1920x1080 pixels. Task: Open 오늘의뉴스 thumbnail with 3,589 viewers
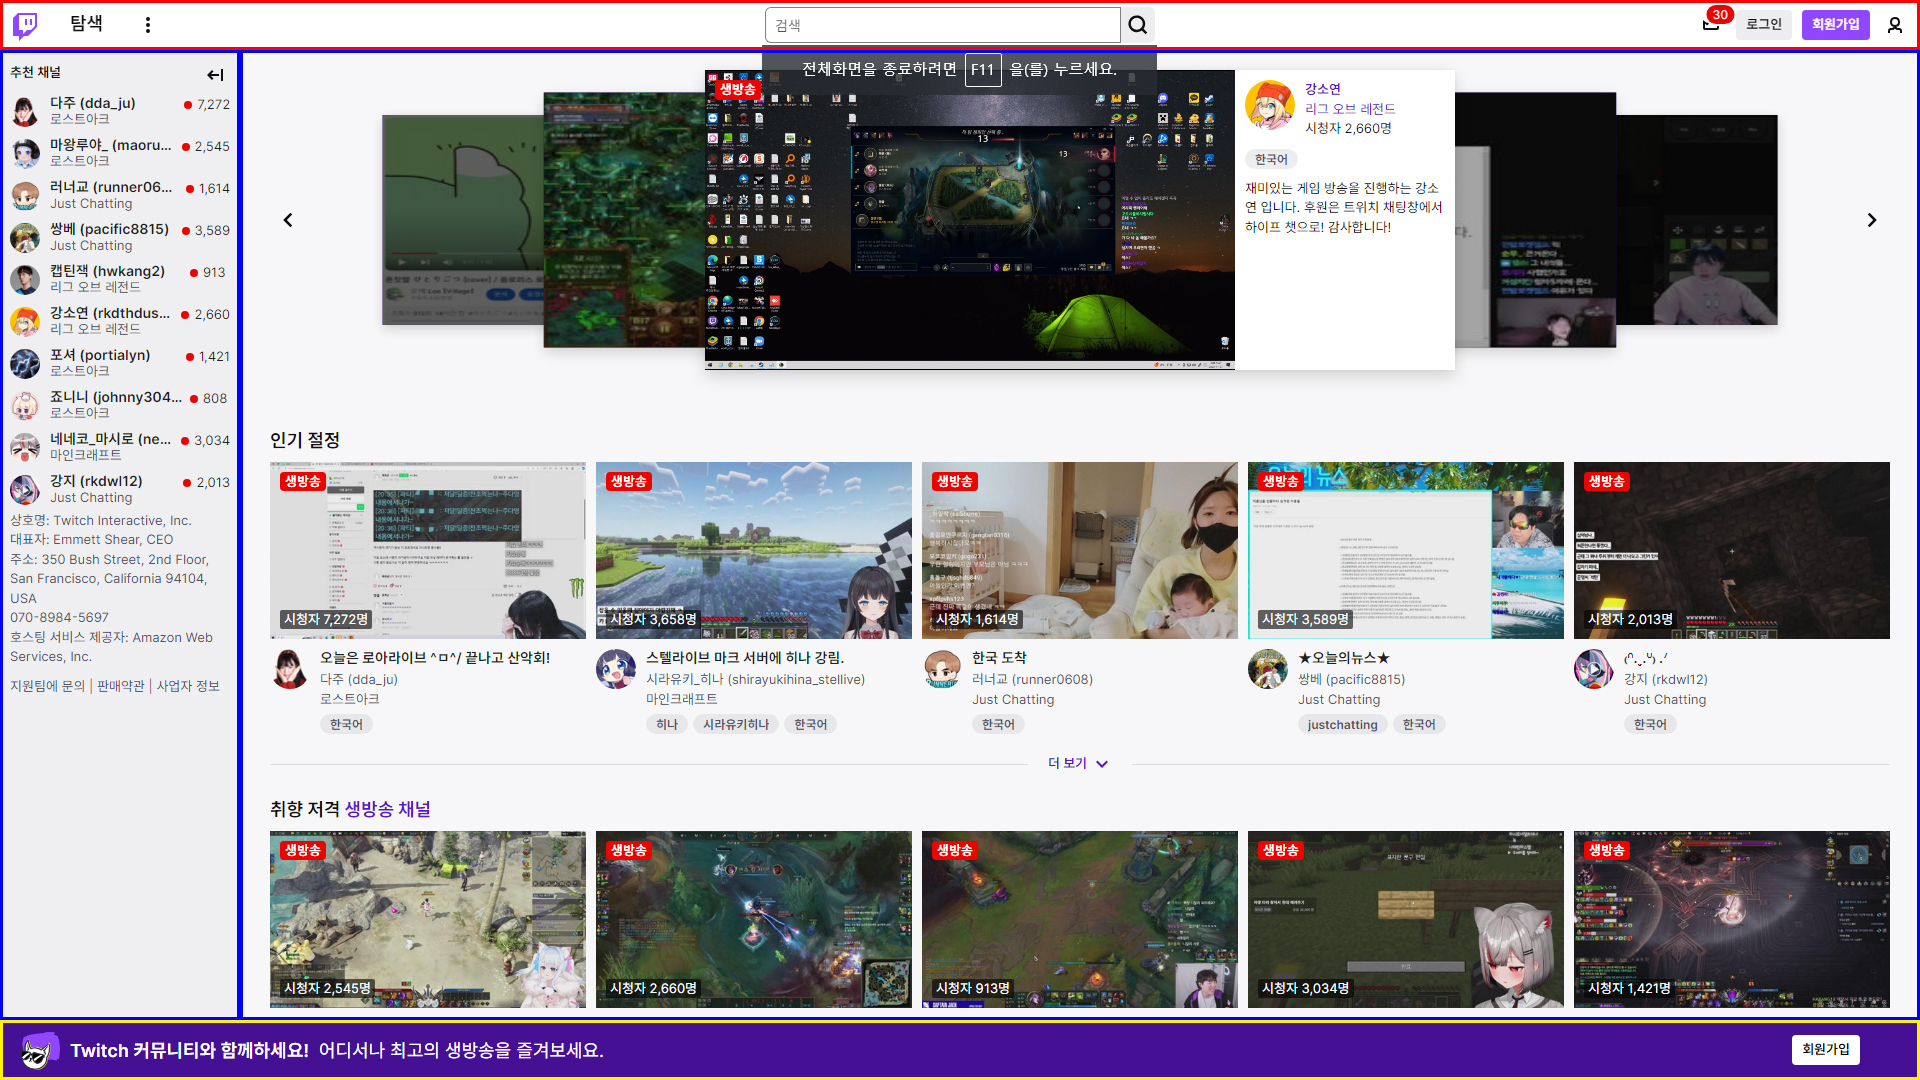point(1406,550)
